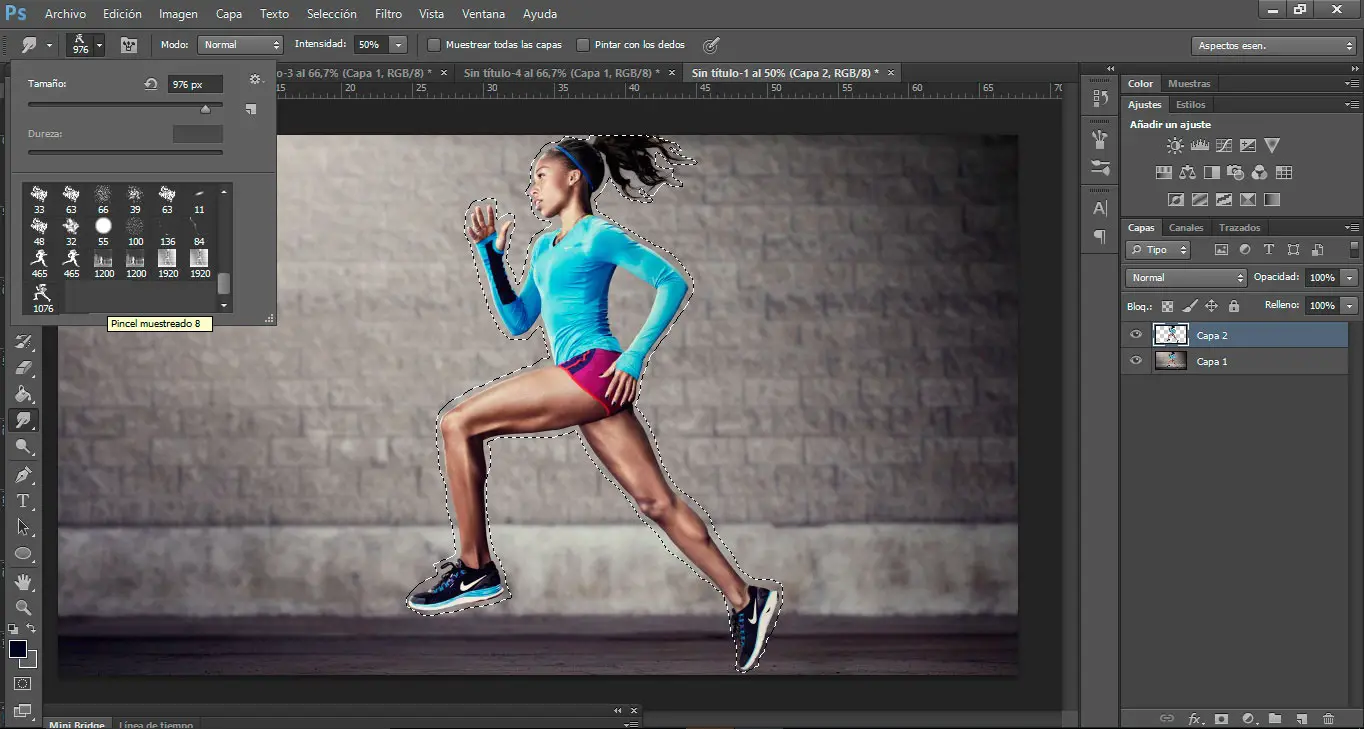Click the Tamaño size slider handle

point(206,108)
